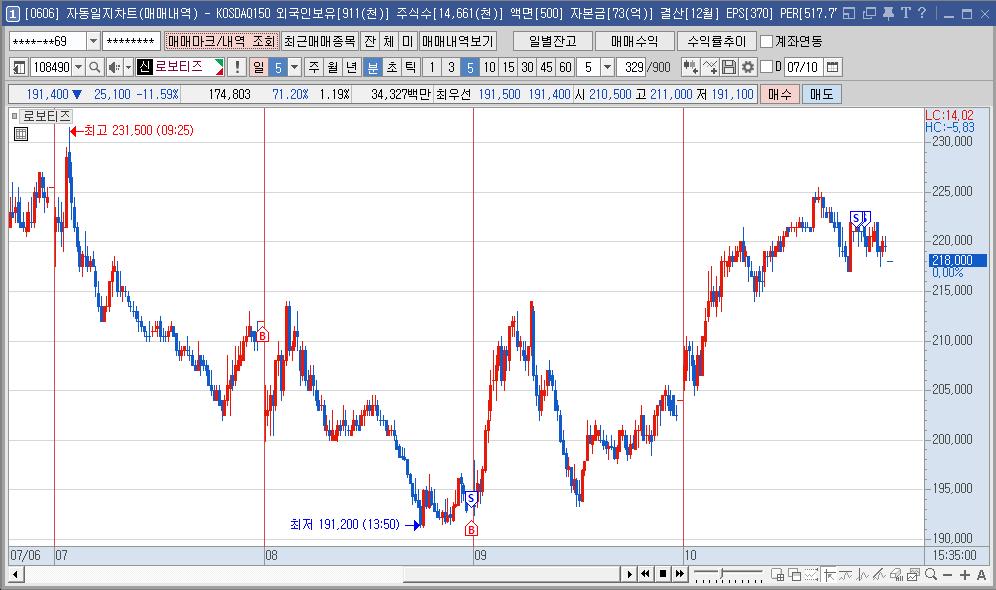Viewport: 996px width, 590px height.
Task: Open the calendar date picker icon
Action: pos(833,67)
